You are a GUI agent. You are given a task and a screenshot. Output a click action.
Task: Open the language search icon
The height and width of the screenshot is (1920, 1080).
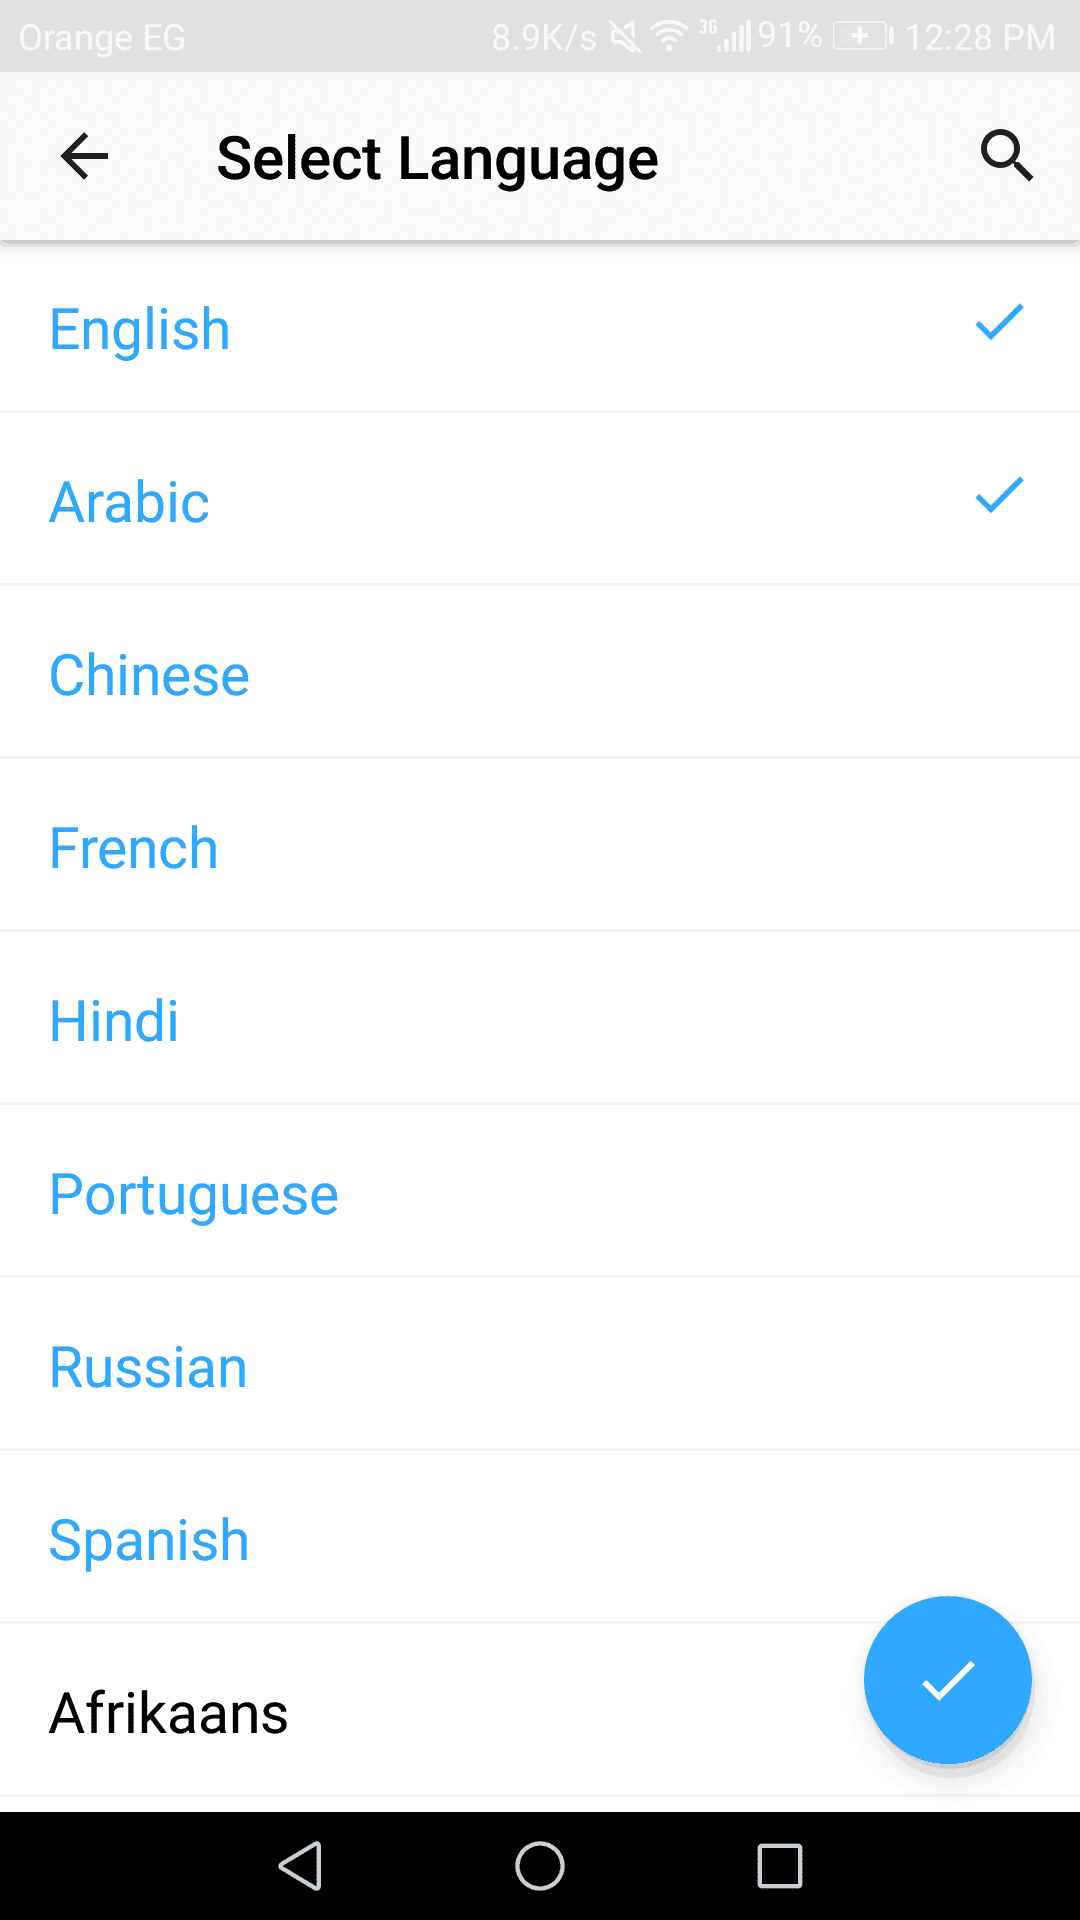pos(1005,156)
